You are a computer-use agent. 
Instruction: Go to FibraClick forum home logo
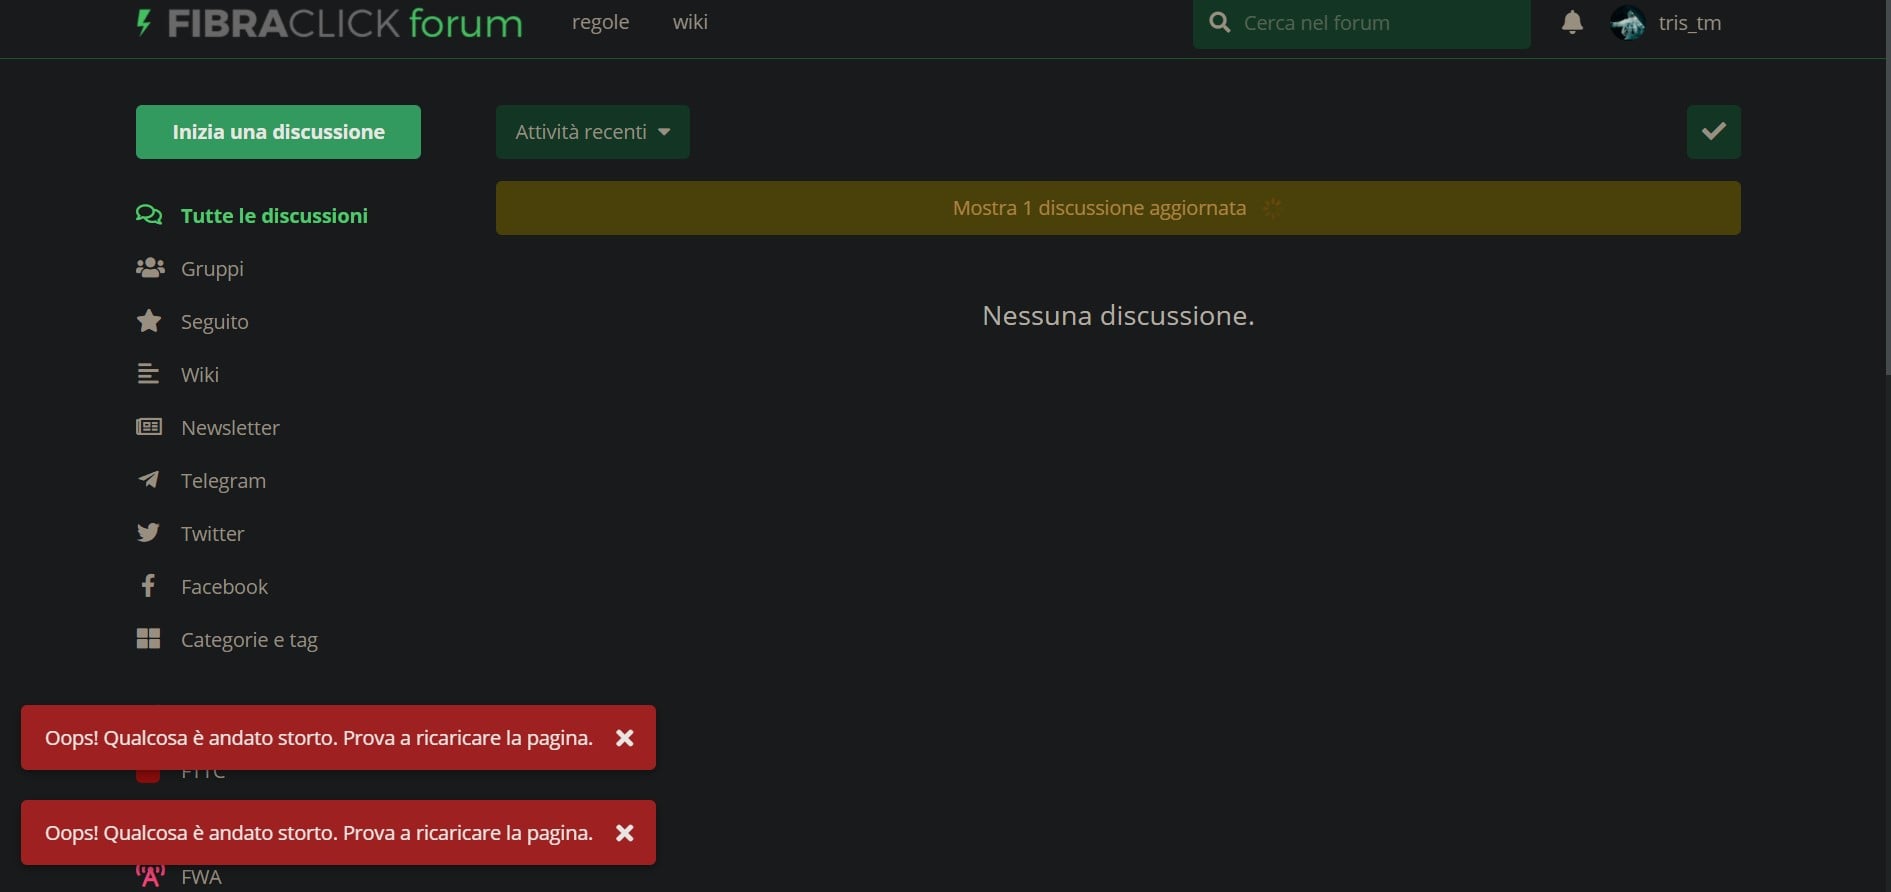click(x=330, y=23)
